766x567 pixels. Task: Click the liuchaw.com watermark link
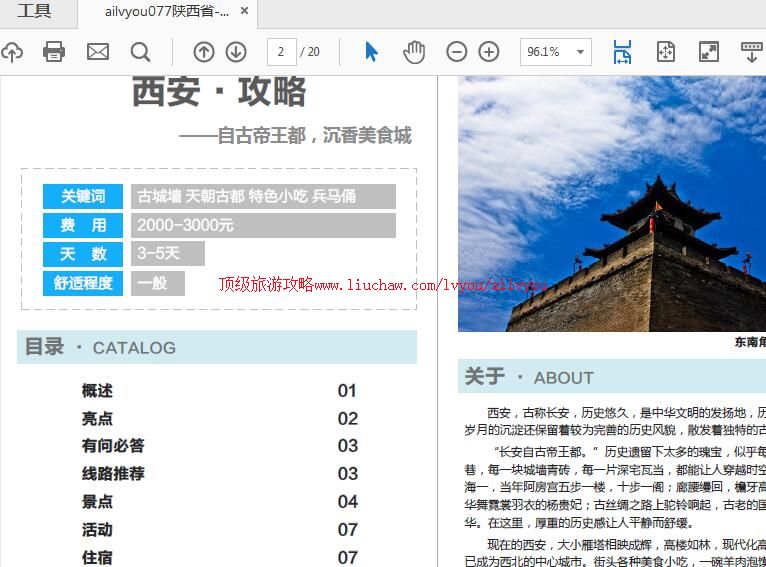383,285
